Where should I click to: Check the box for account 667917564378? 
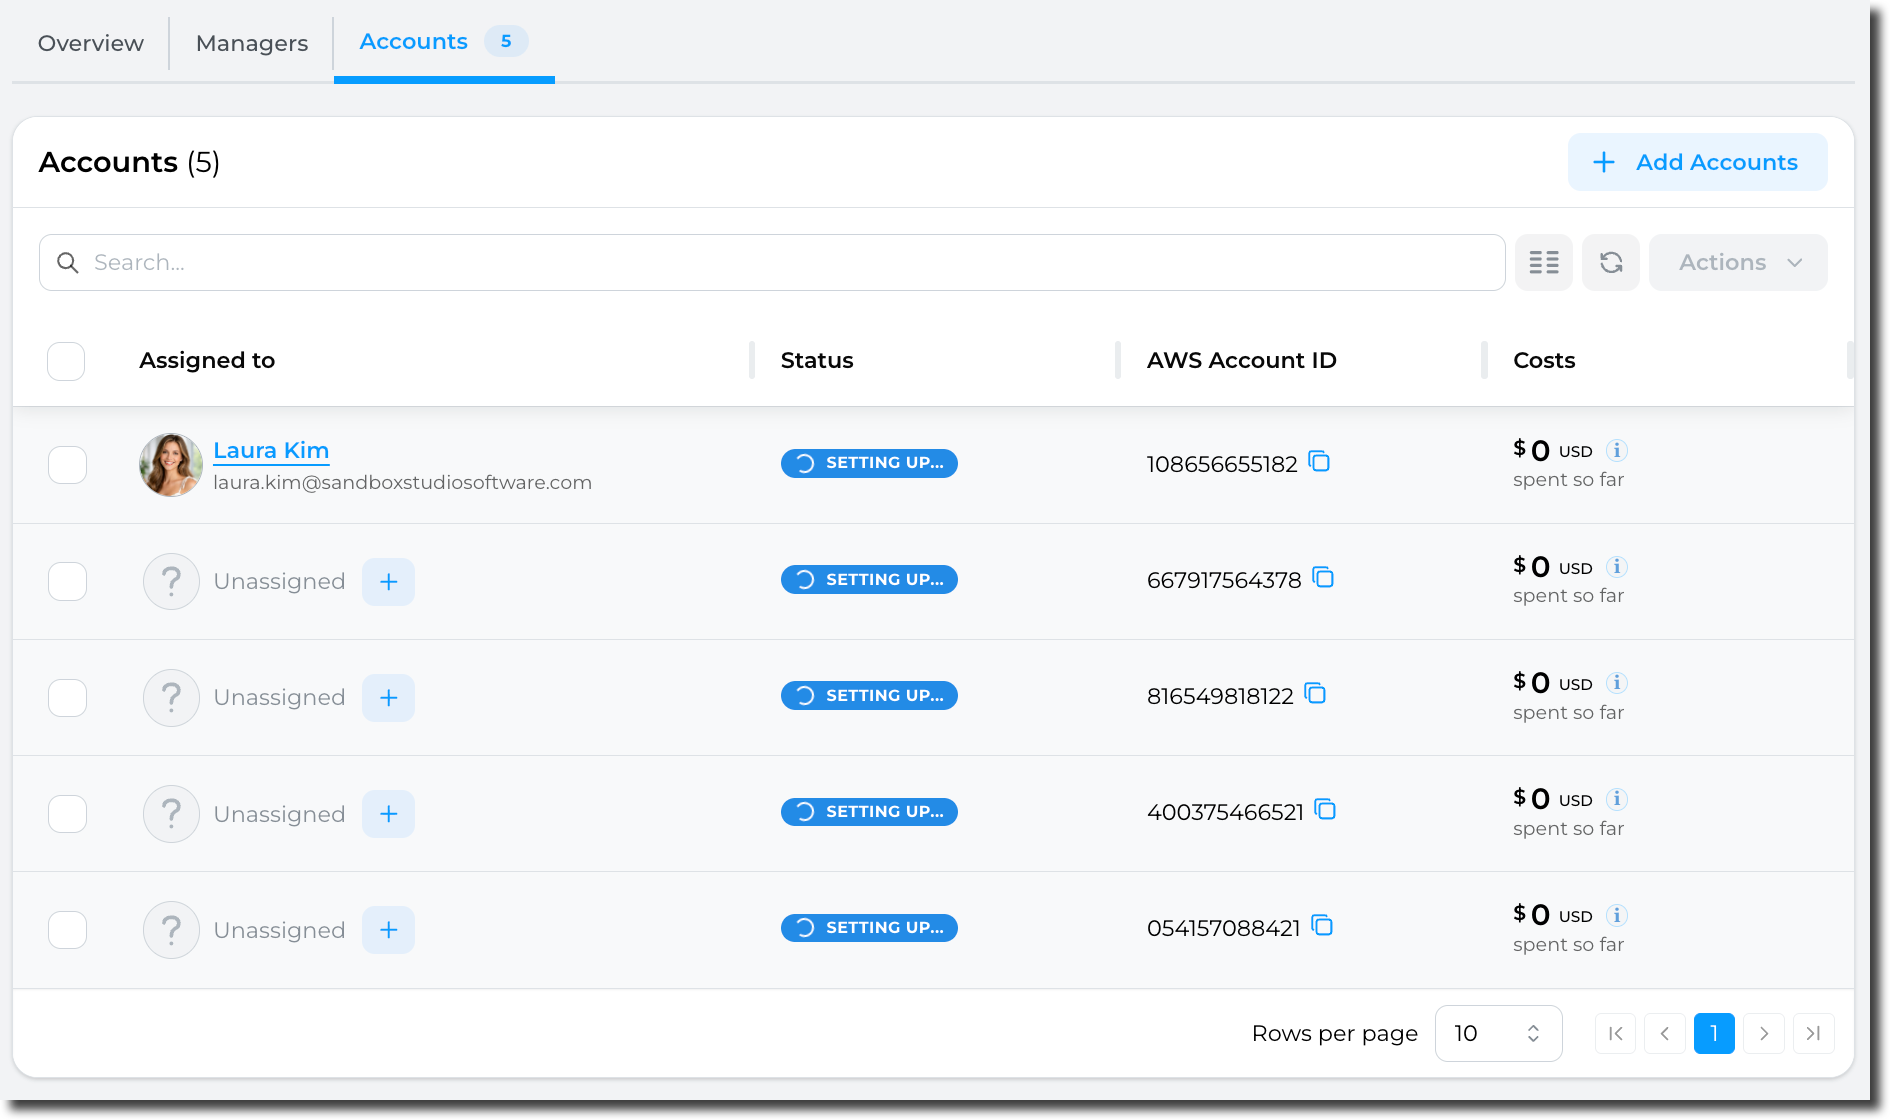click(68, 581)
